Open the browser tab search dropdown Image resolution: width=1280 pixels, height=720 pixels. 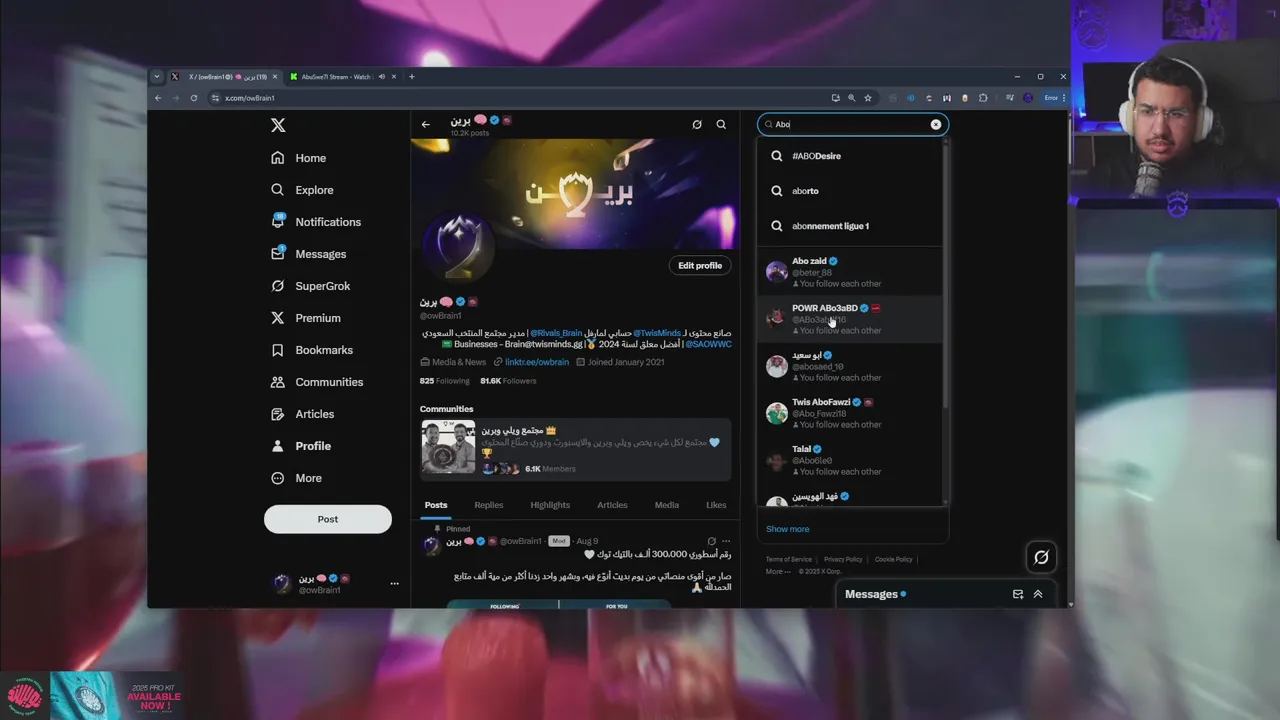click(157, 77)
